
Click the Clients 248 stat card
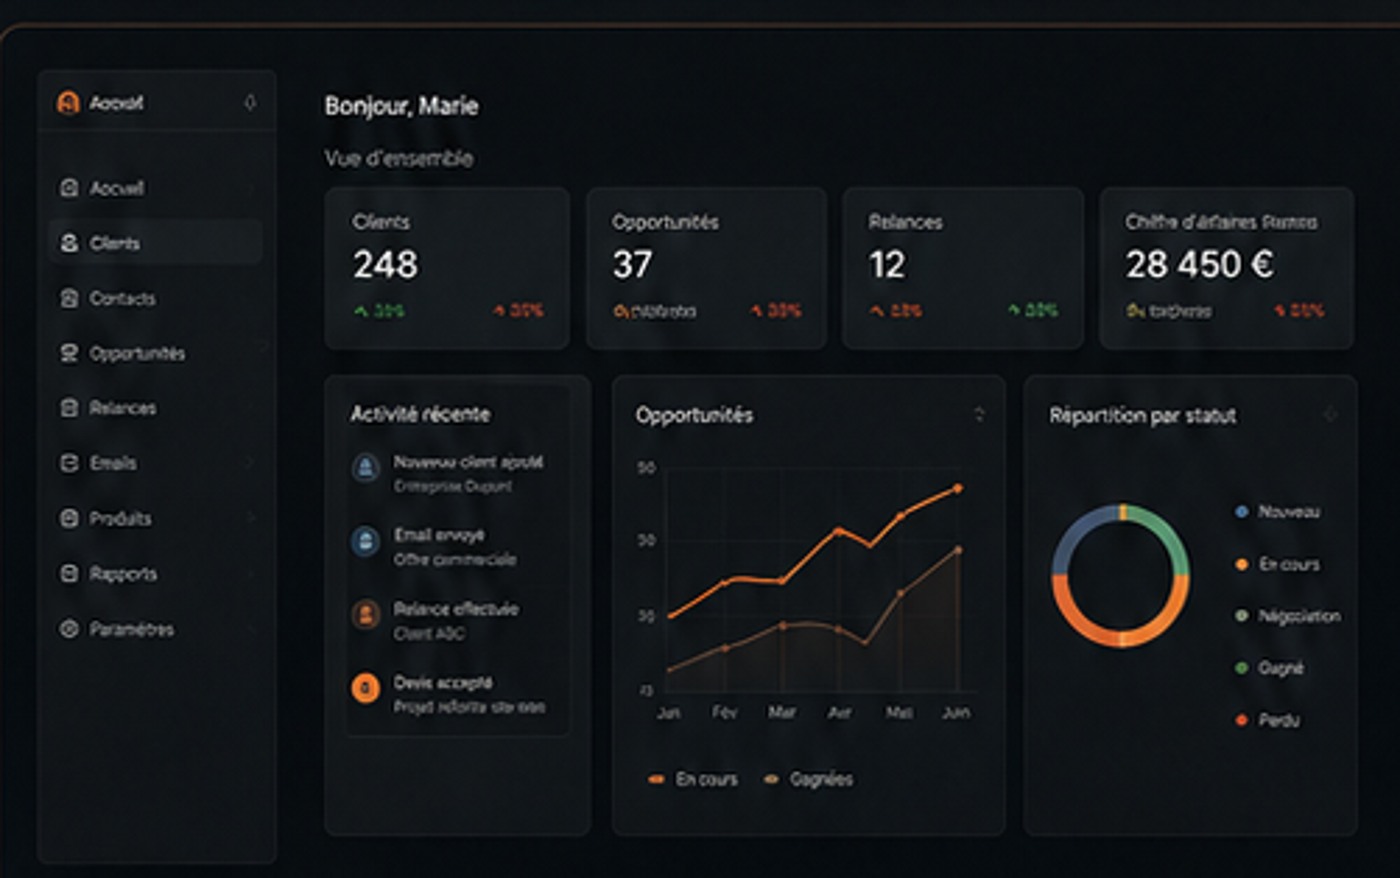(x=447, y=268)
